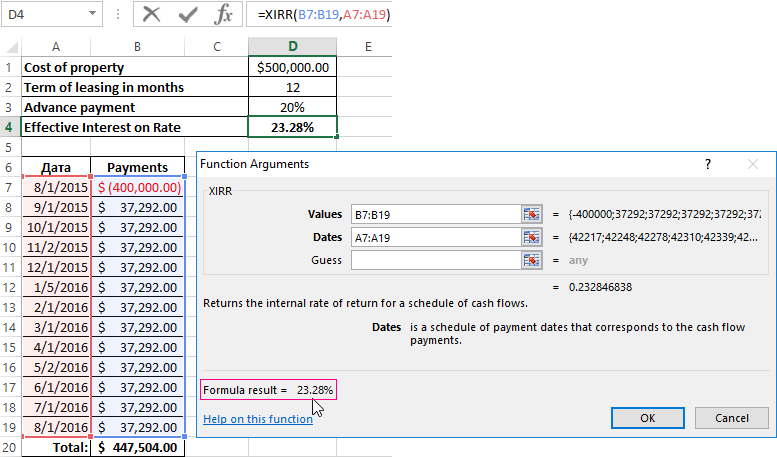Viewport: 777px width, 457px height.
Task: Select date cell 6/1/2016
Action: [x=56, y=387]
